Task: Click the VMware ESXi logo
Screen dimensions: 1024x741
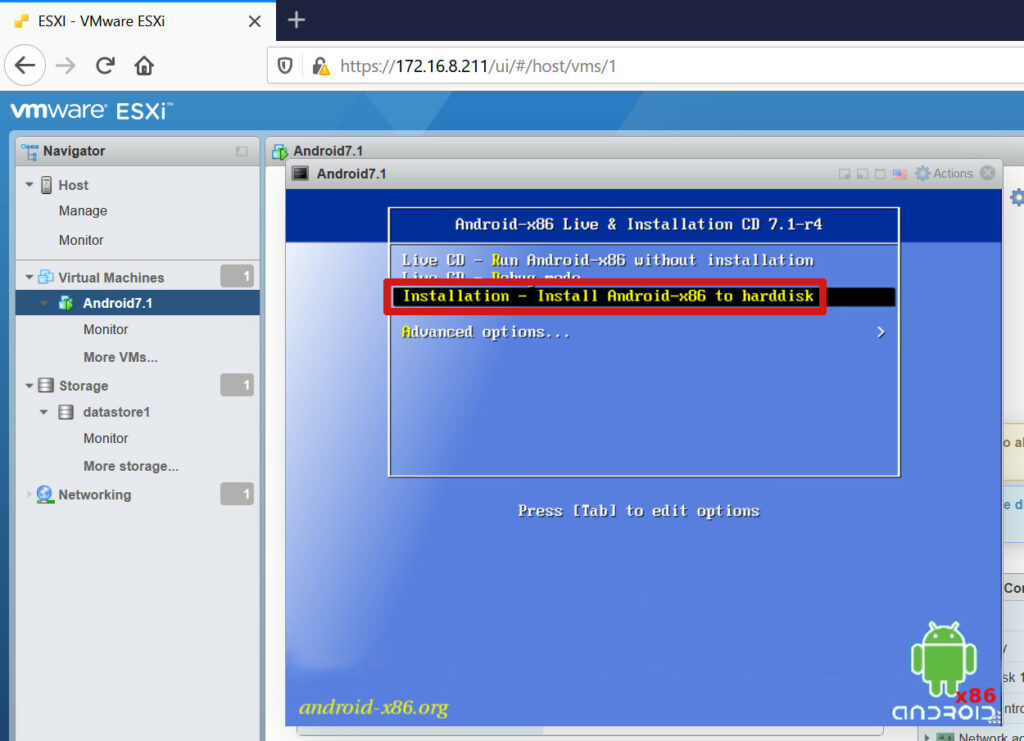Action: 91,111
